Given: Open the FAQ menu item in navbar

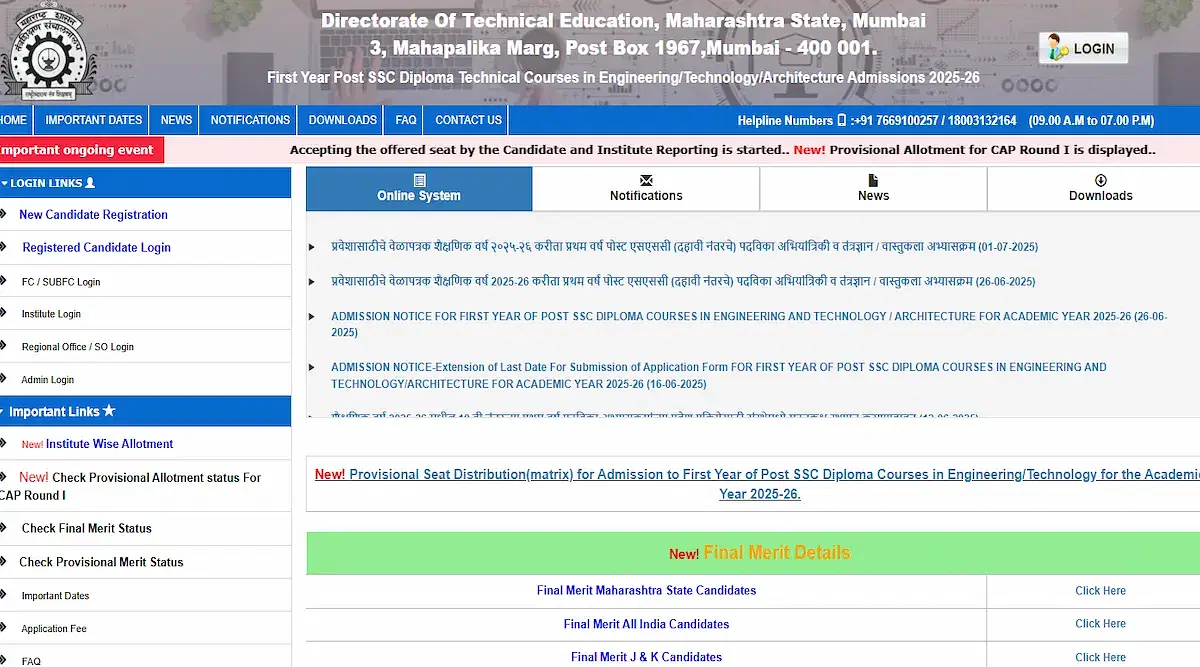Looking at the screenshot, I should (406, 120).
